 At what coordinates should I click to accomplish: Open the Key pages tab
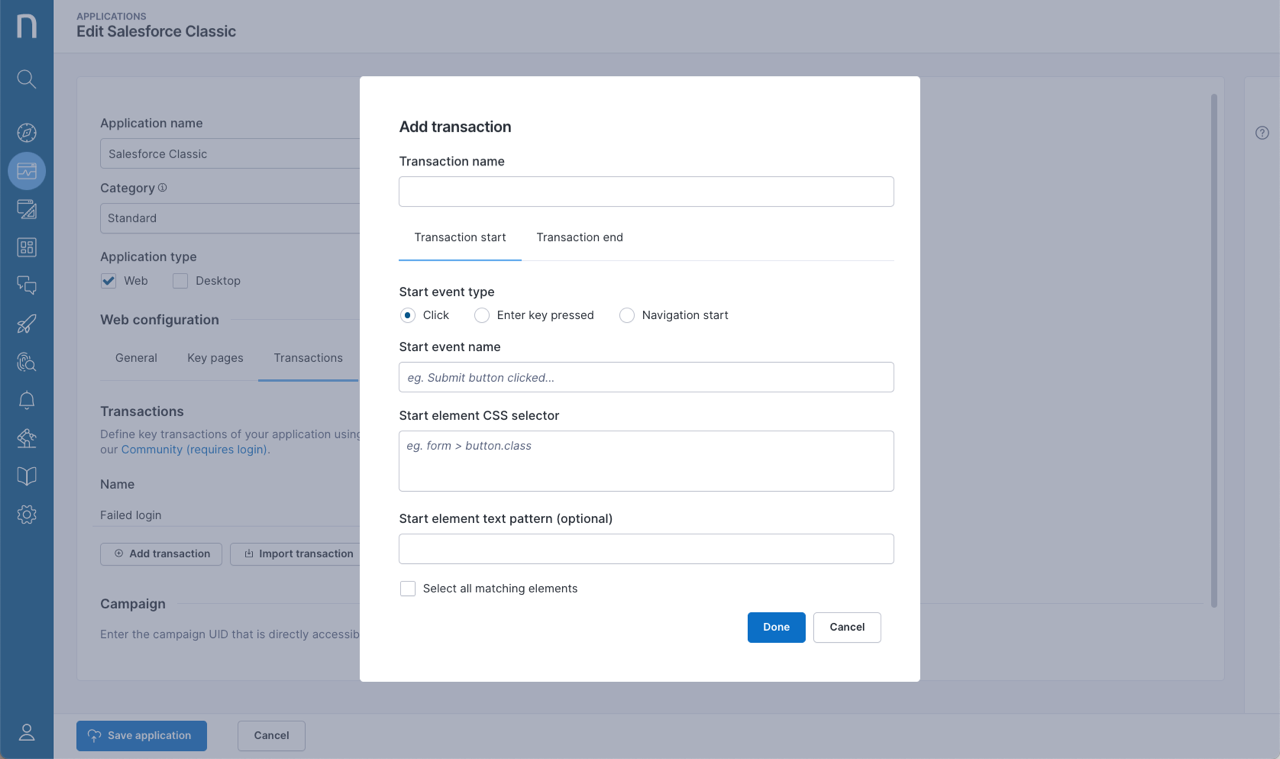215,357
